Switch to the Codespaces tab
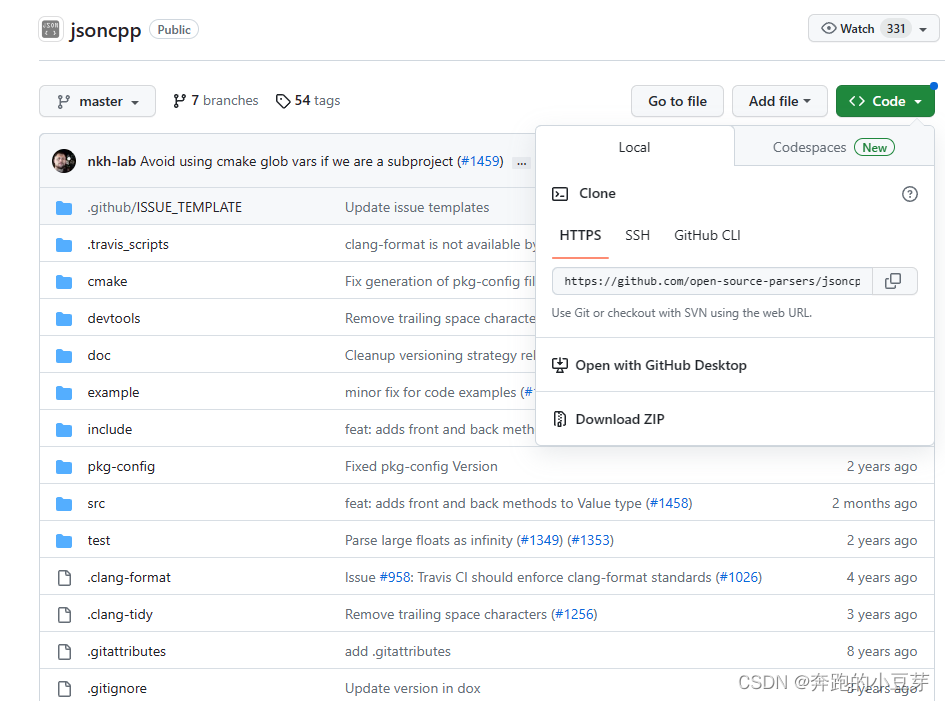This screenshot has width=945, height=701. pyautogui.click(x=809, y=147)
